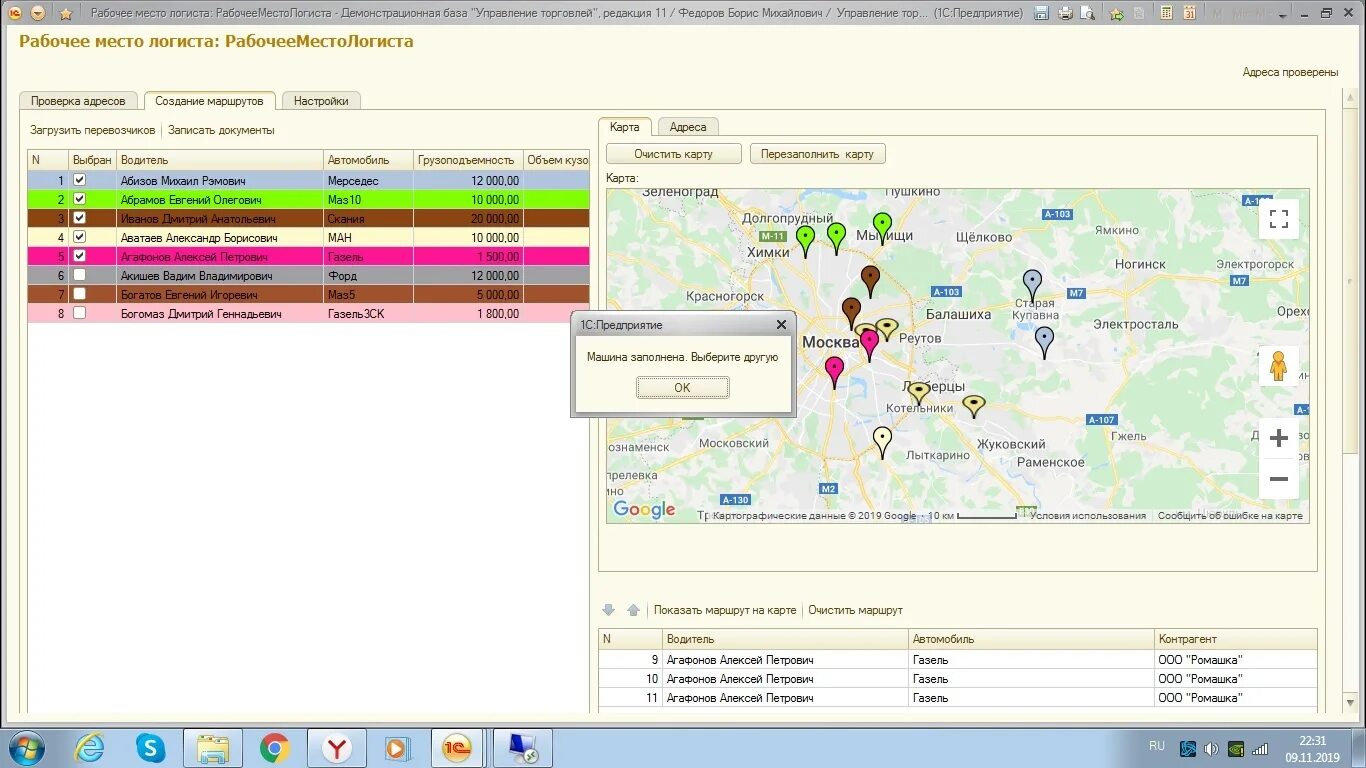Select route row number 11

click(957, 698)
